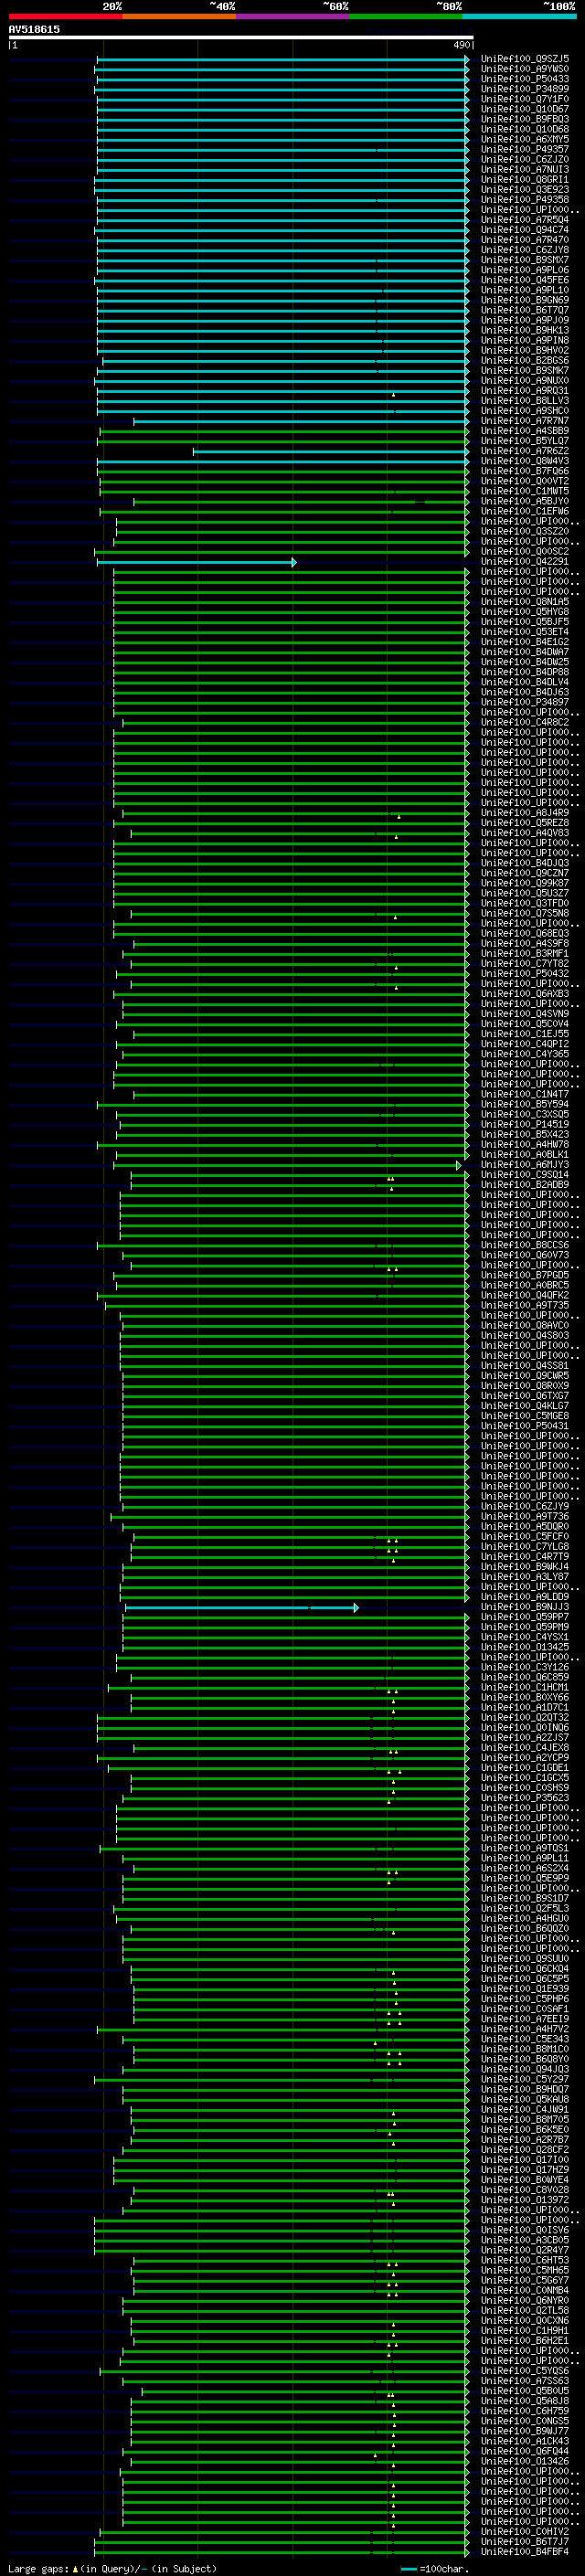The image size is (585, 2576).
Task: Select the purple ~60% identity legend segment
Action: click(x=292, y=17)
